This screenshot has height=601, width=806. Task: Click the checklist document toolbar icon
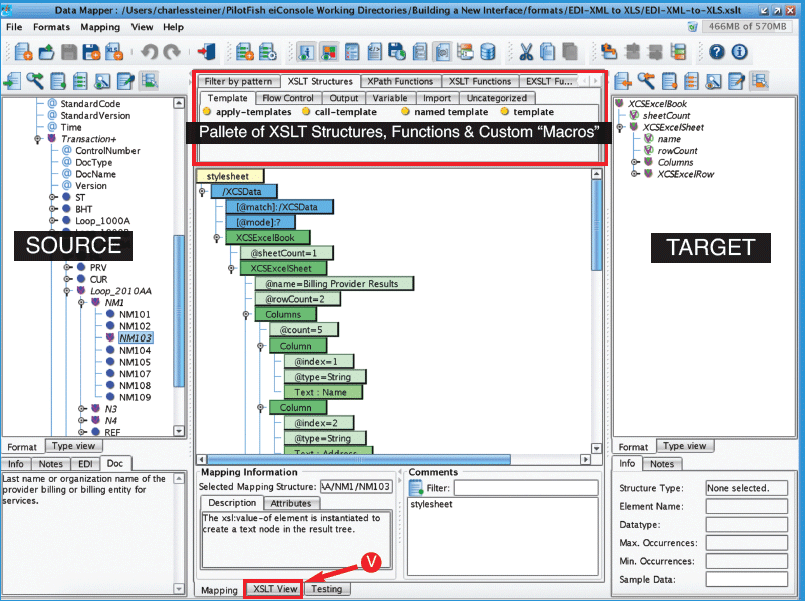pos(352,52)
